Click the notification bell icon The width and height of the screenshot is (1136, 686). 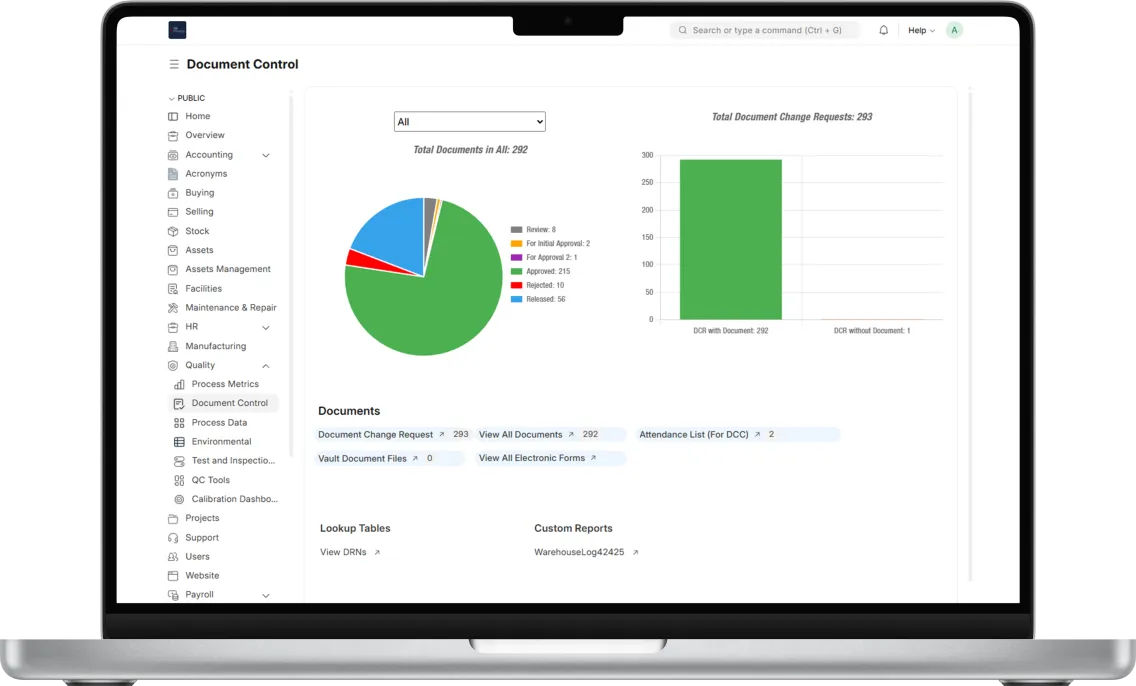pos(883,31)
